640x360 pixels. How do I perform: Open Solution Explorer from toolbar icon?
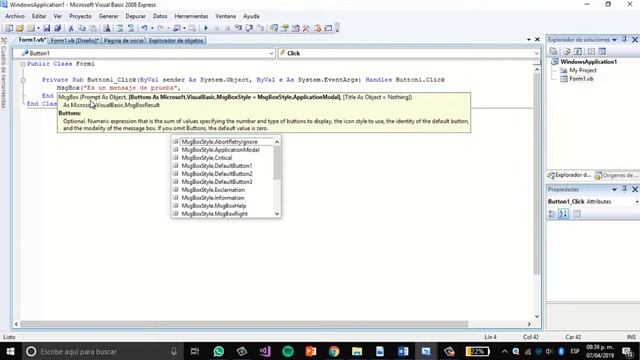tap(273, 28)
